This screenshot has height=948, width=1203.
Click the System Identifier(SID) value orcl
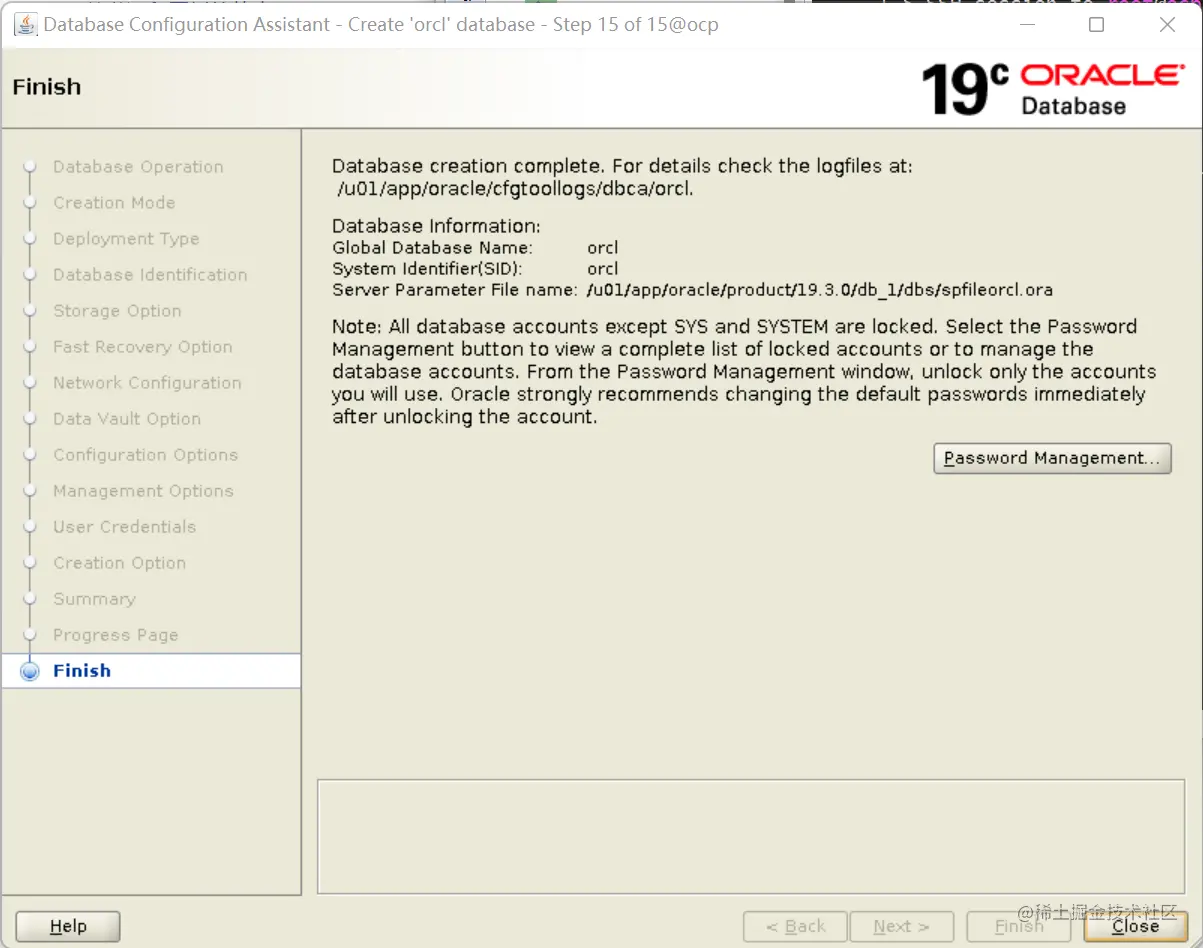pos(603,269)
